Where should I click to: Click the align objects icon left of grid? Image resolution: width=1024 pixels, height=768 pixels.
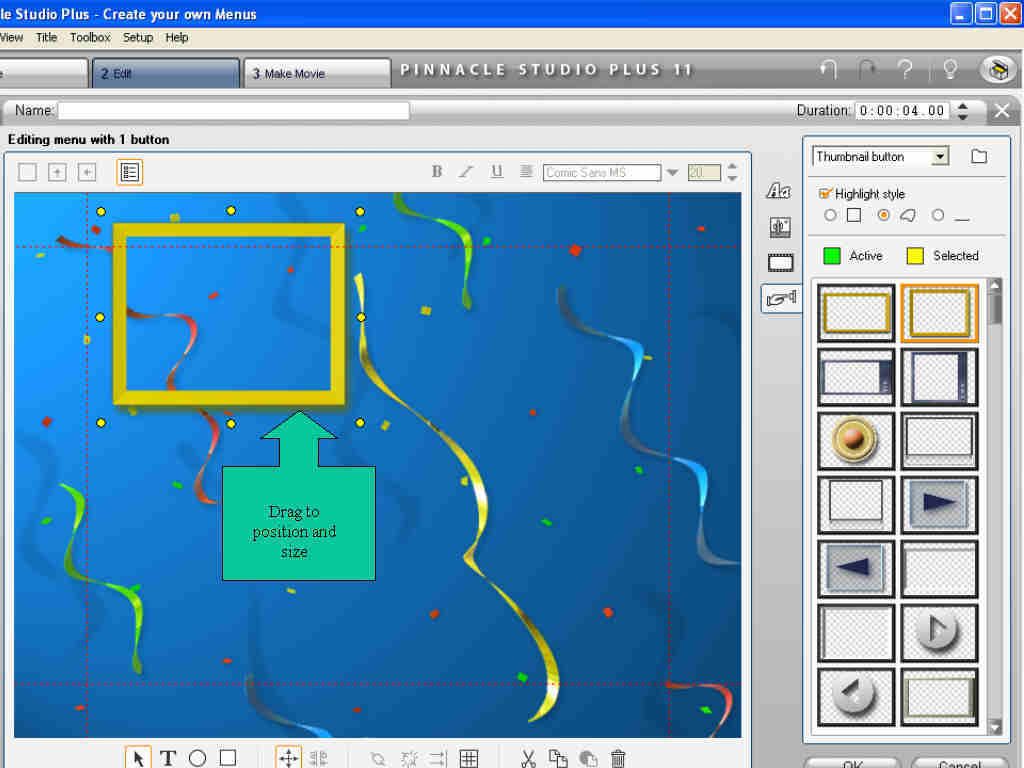[438, 758]
